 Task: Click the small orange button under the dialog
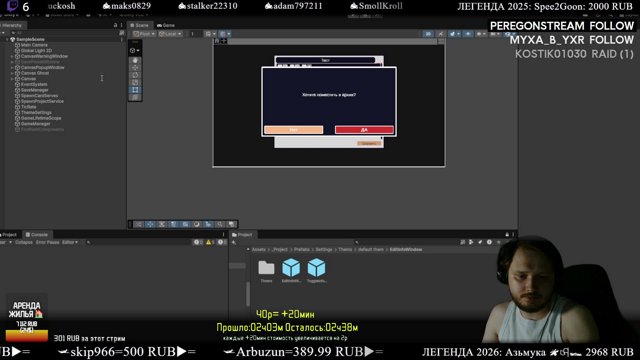[x=369, y=143]
